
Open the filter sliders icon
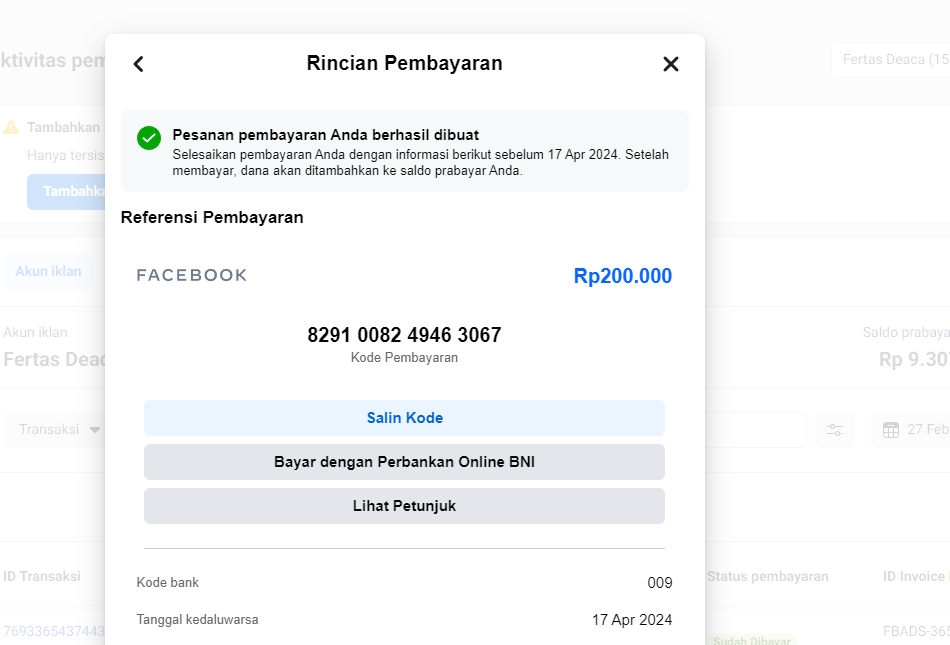tap(835, 430)
